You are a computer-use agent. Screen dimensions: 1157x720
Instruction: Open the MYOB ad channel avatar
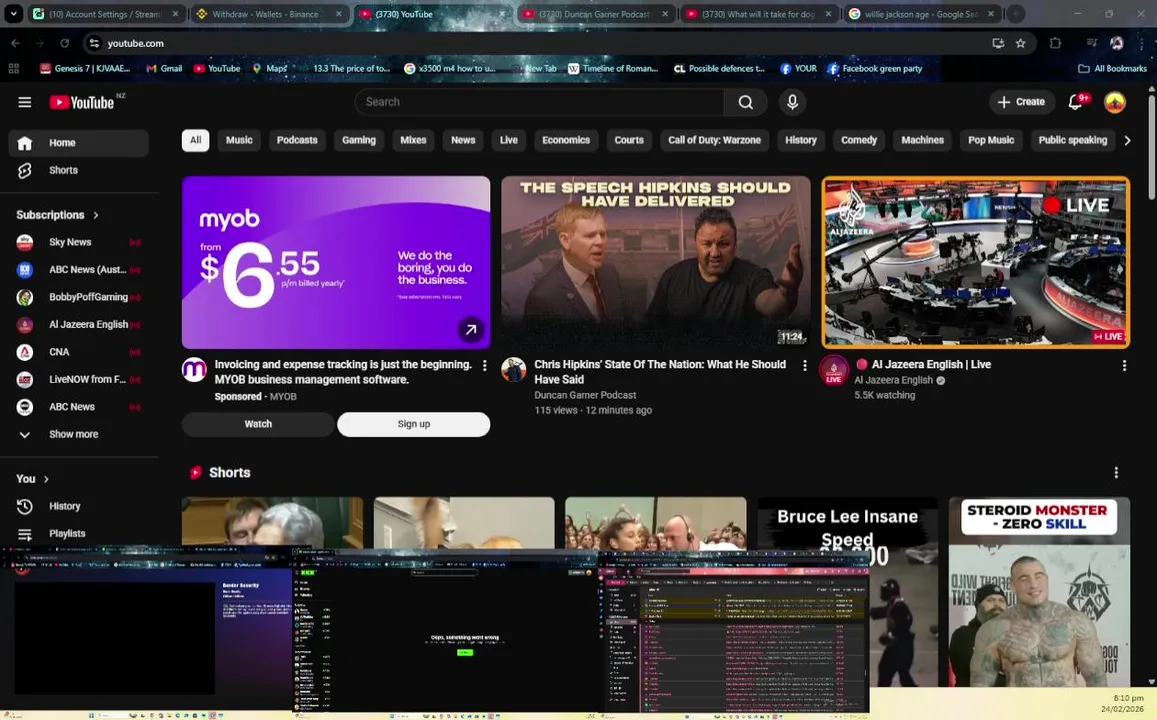click(x=194, y=370)
